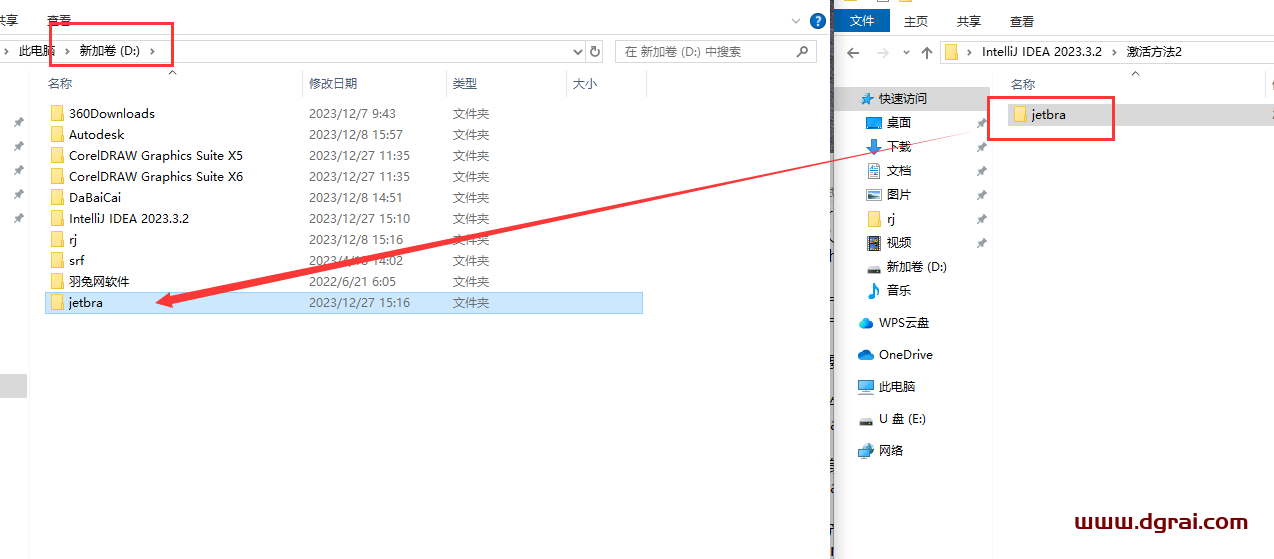The height and width of the screenshot is (559, 1274).
Task: Expand recent locations dropdown in right window
Action: pyautogui.click(x=905, y=52)
